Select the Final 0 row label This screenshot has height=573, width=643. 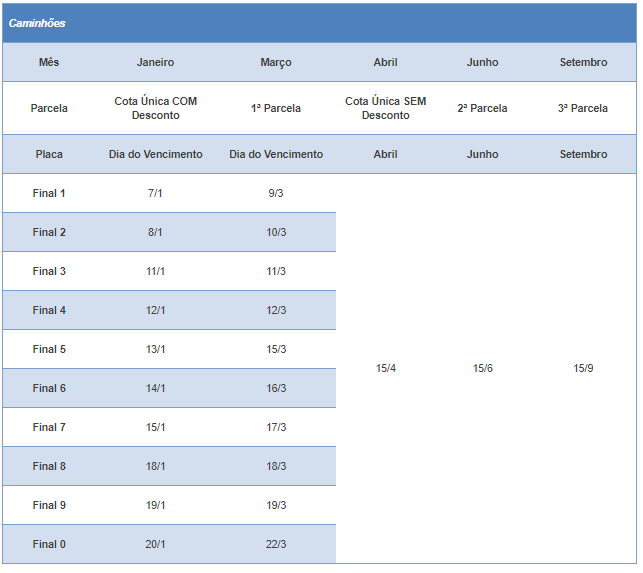[49, 544]
